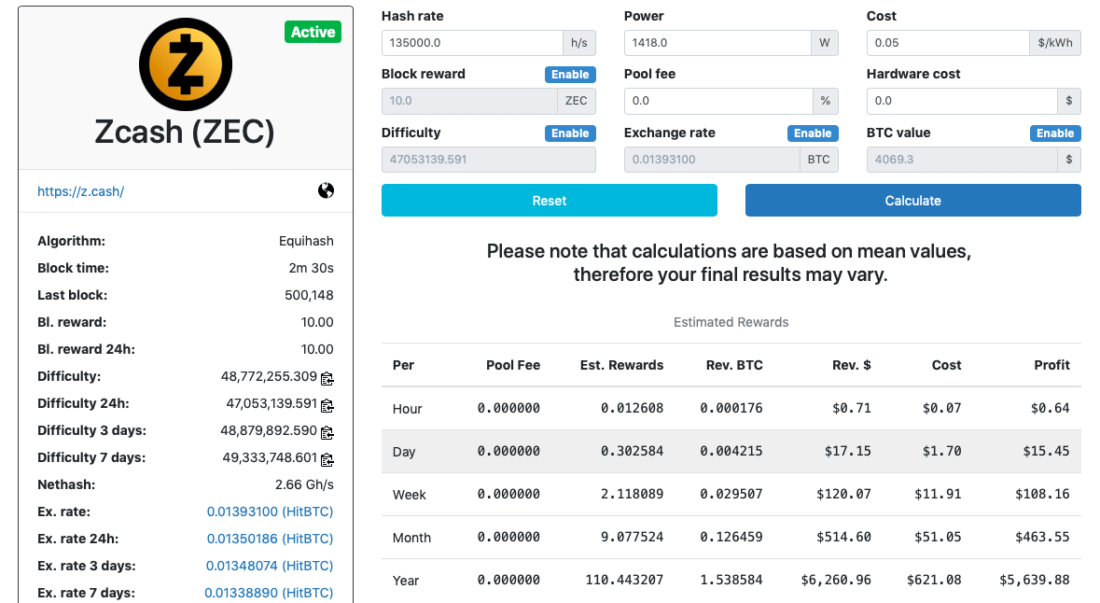Image resolution: width=1100 pixels, height=603 pixels.
Task: Copy the Difficulty 7 days value
Action: click(327, 459)
